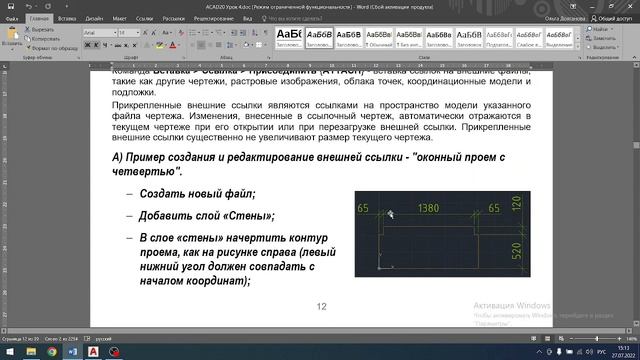Open the Вставка (Insert) tab

pos(67,18)
